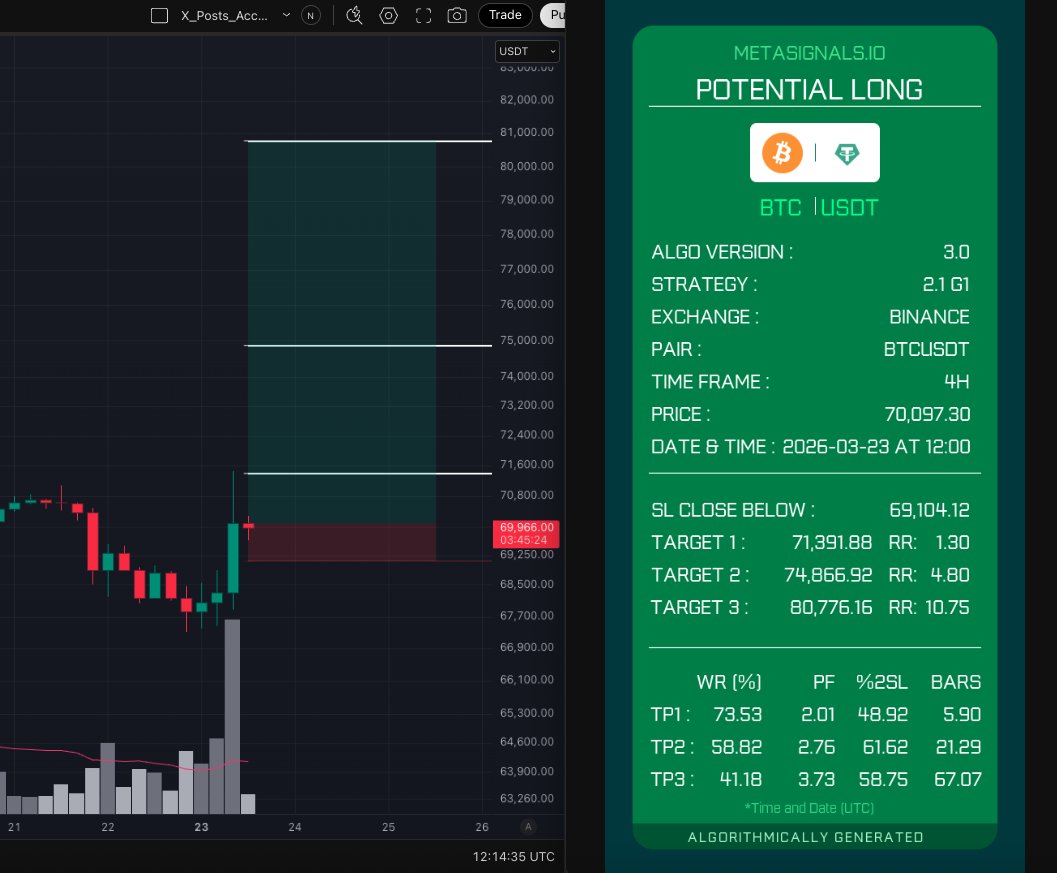Click the pink volume moving average line
The image size is (1057, 873).
point(123,756)
